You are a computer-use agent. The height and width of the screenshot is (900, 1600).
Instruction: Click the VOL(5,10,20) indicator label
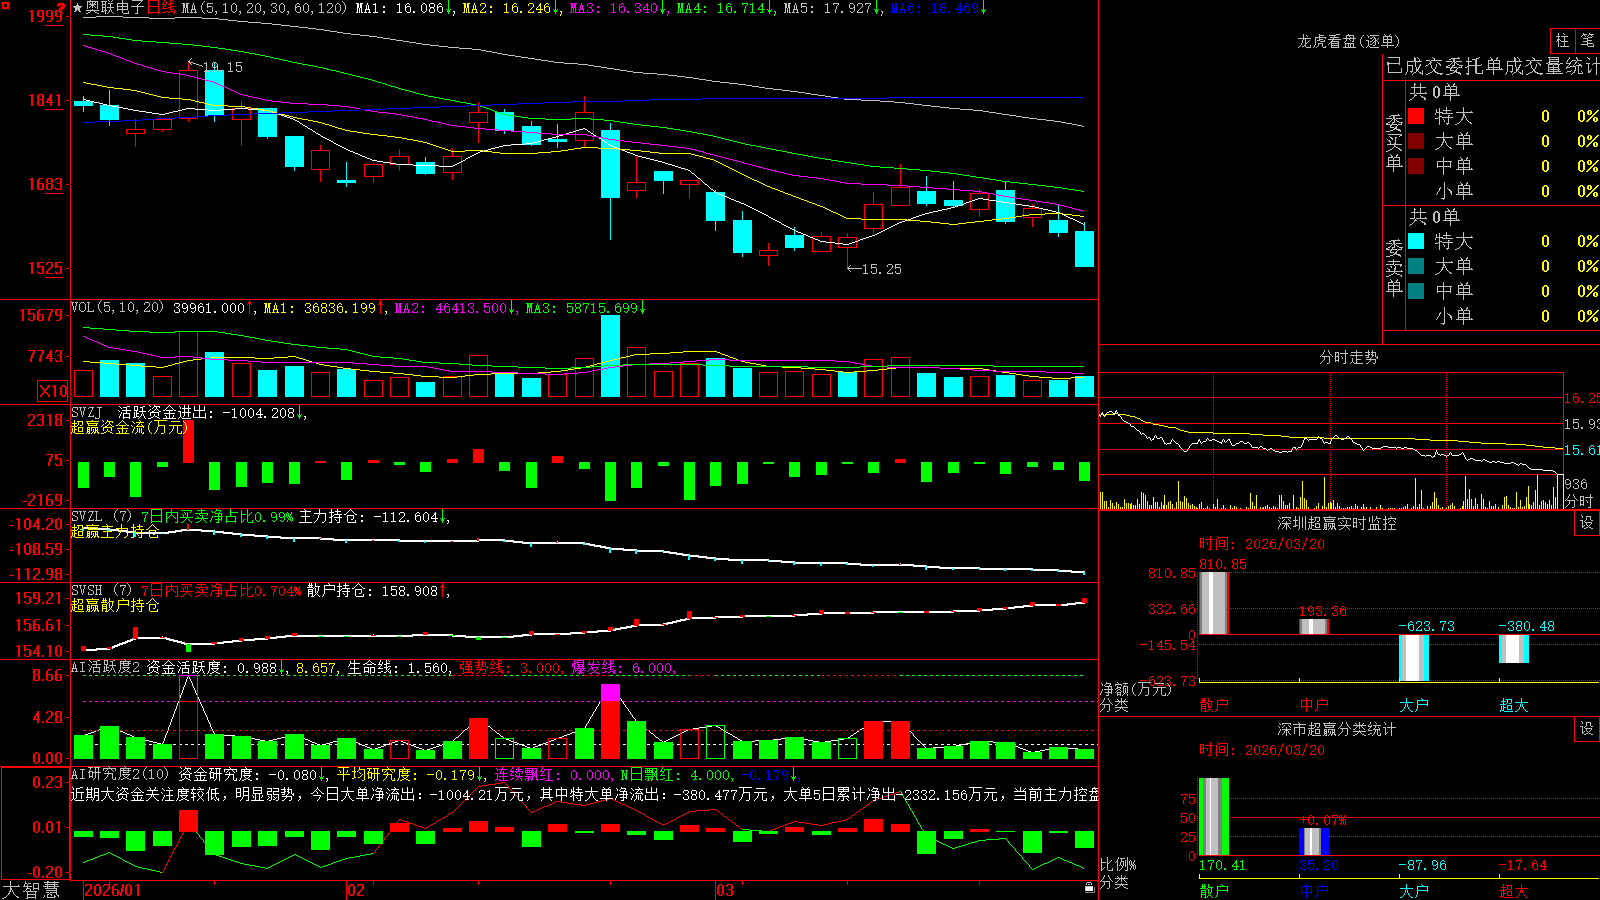[118, 308]
